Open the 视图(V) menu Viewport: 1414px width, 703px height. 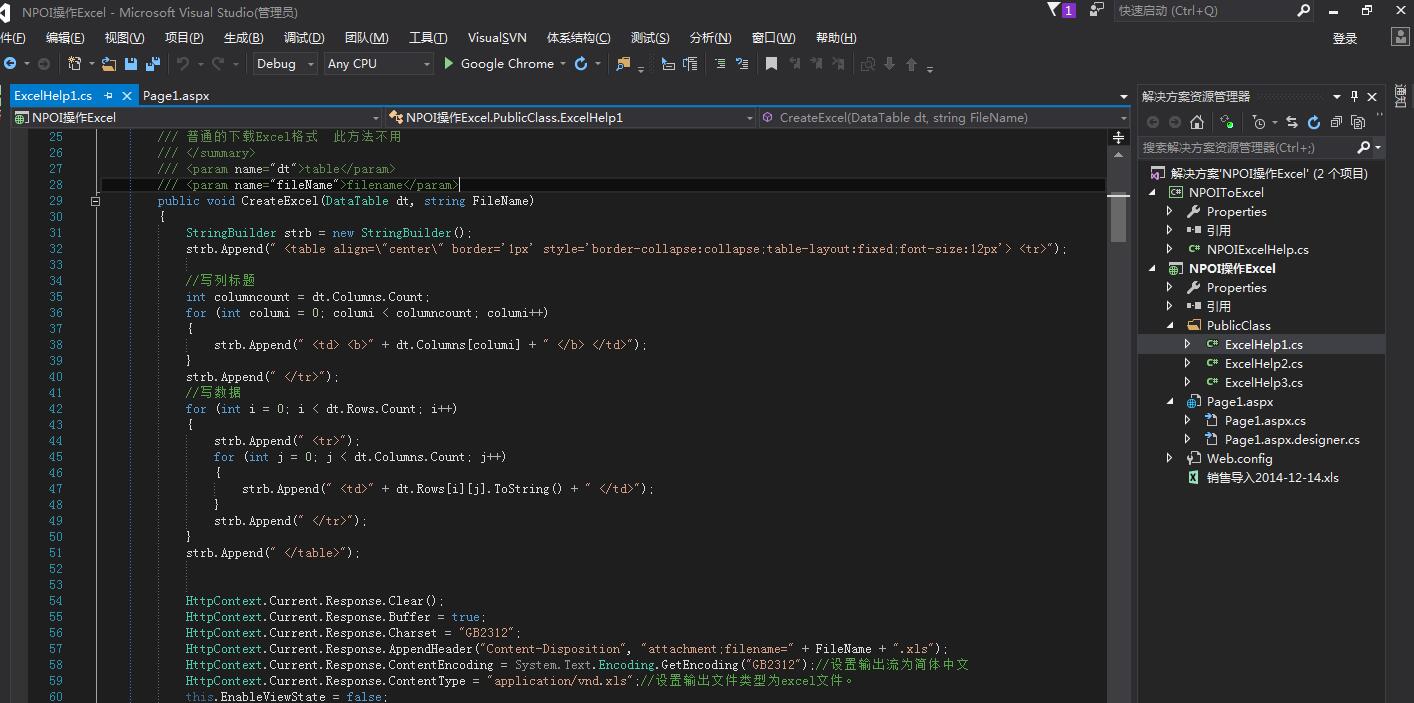pyautogui.click(x=124, y=37)
